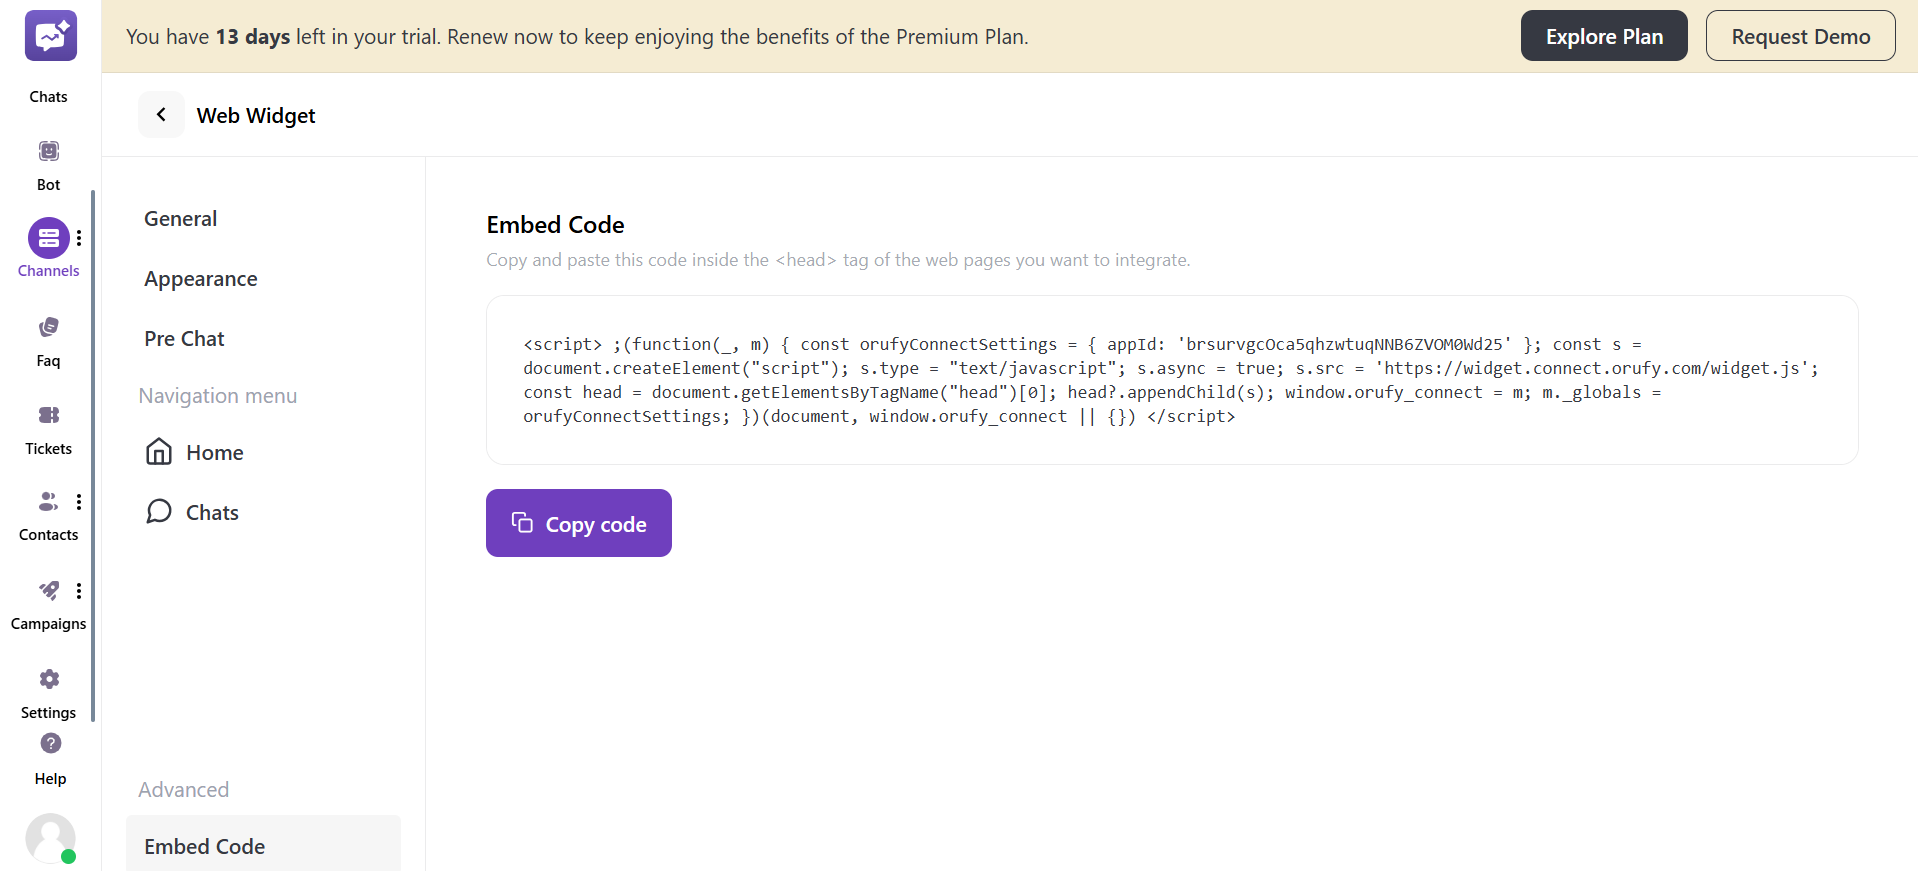Open the Campaigns options menu
Screen dimensions: 1918x871
pyautogui.click(x=79, y=590)
